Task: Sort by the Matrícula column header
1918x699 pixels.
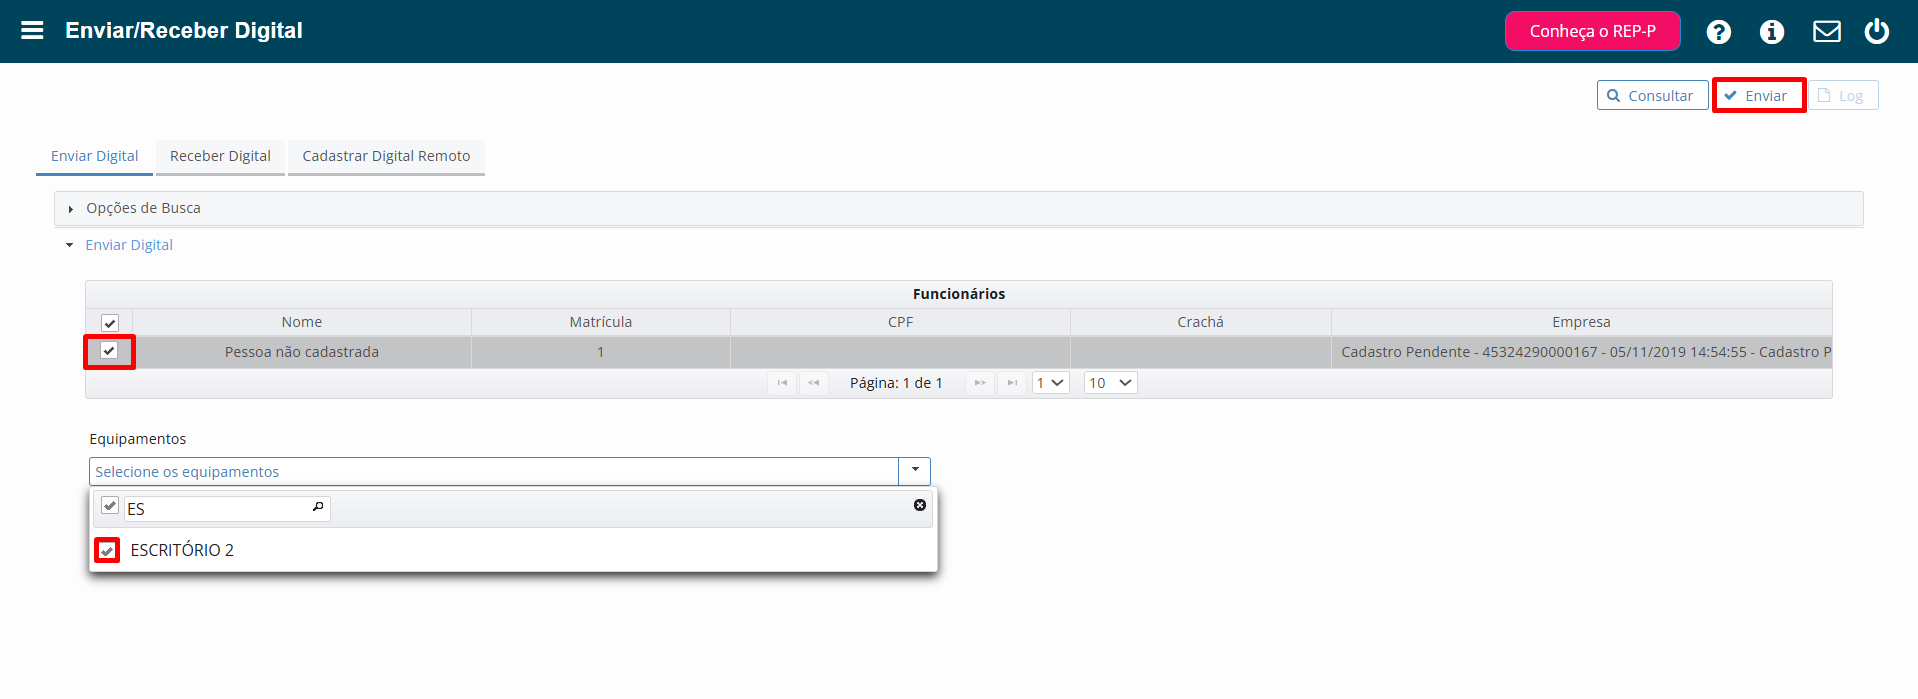Action: (x=601, y=322)
